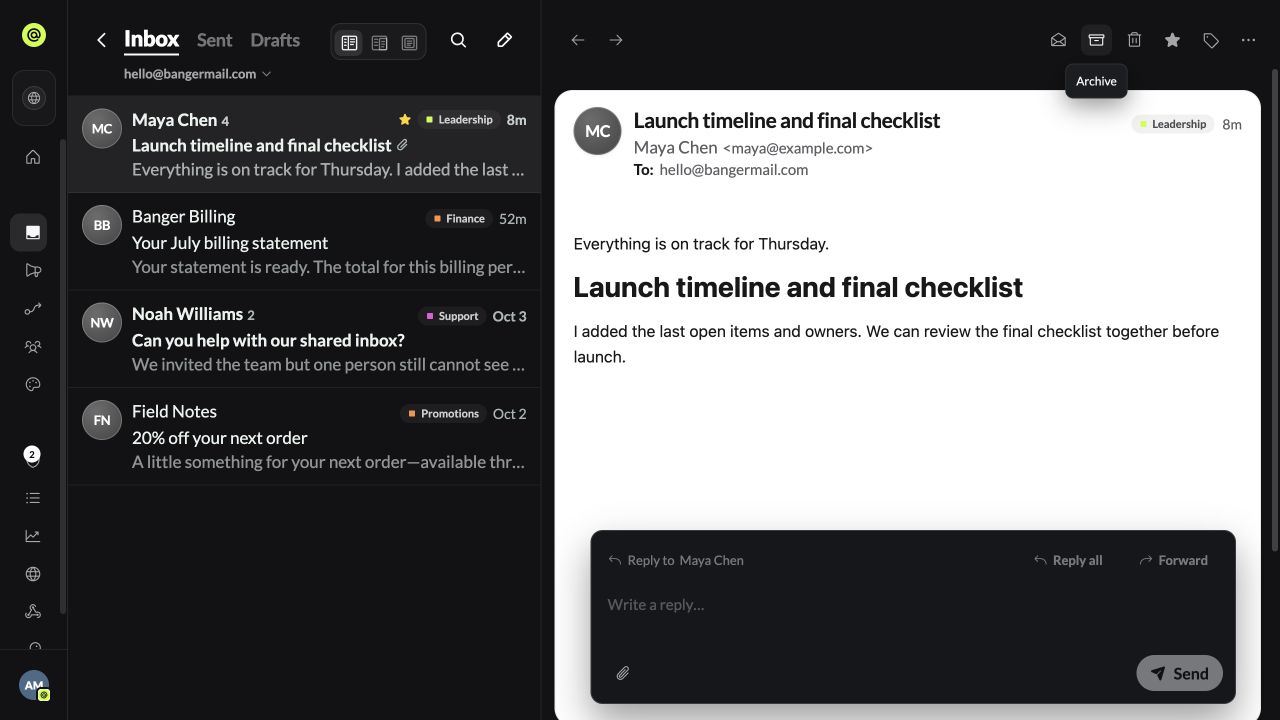The width and height of the screenshot is (1280, 720).
Task: Open the contacts group icon in sidebar
Action: click(x=33, y=347)
